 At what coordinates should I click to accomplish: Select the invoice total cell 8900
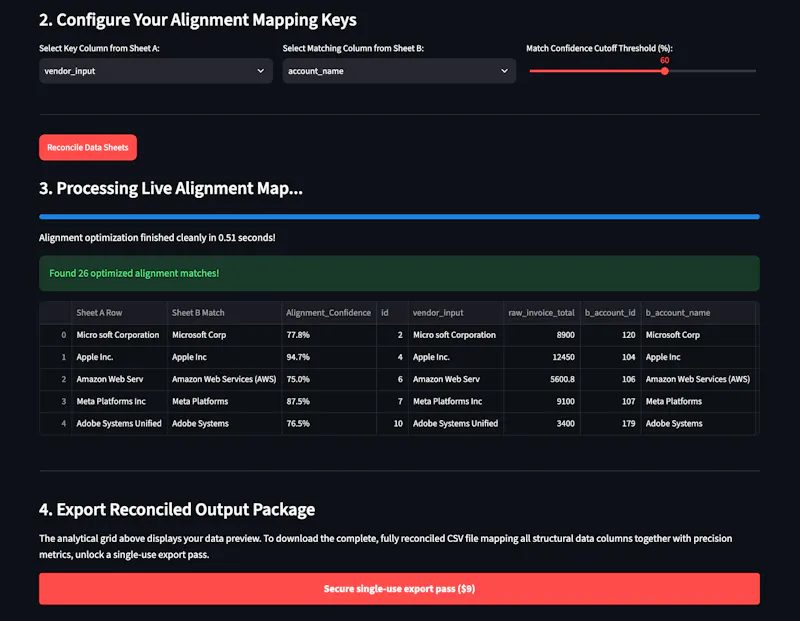coord(541,335)
